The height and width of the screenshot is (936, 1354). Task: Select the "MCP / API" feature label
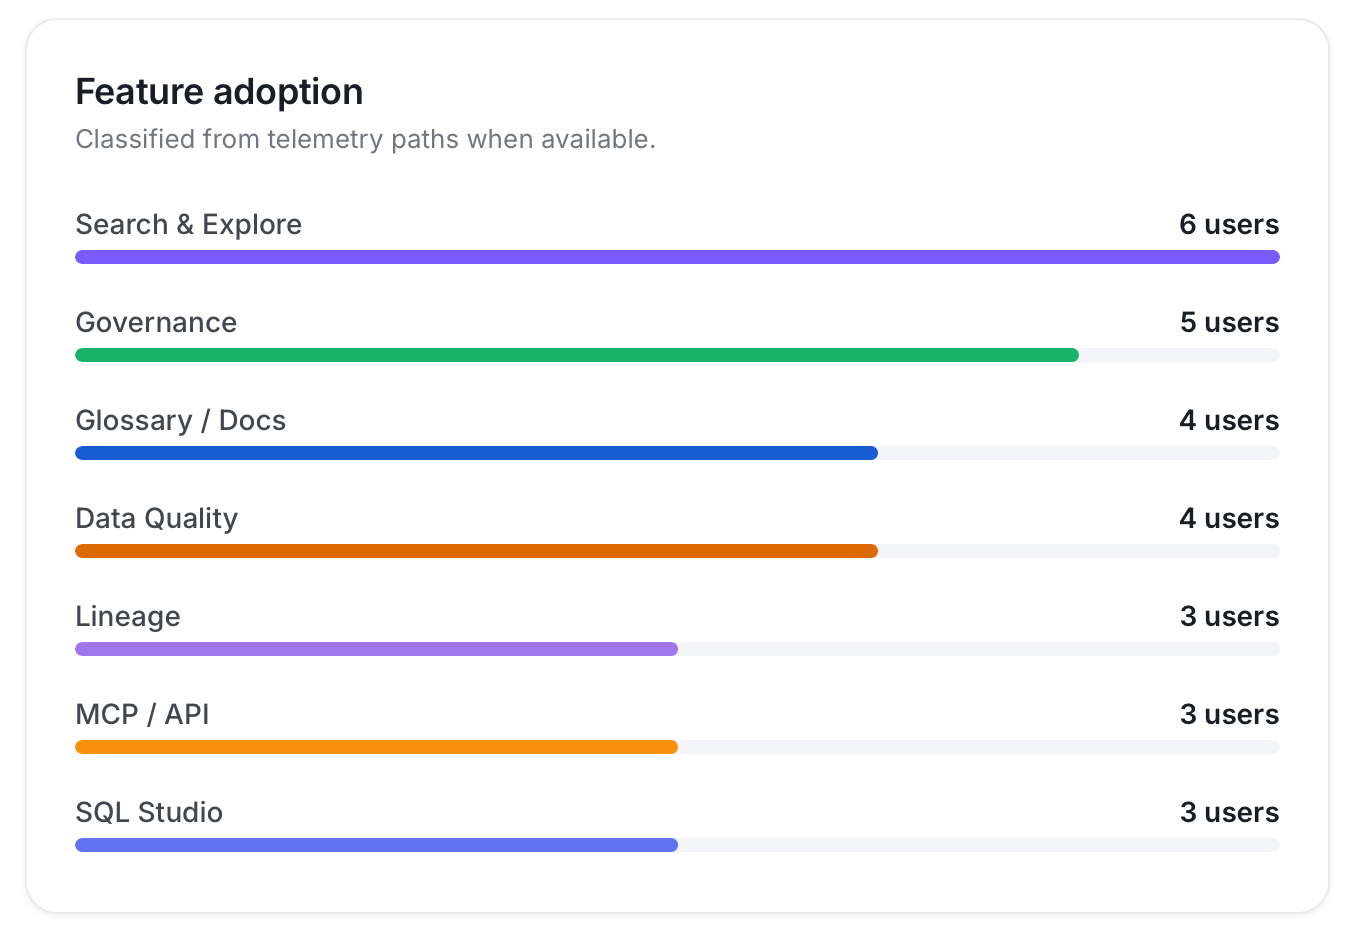point(142,714)
